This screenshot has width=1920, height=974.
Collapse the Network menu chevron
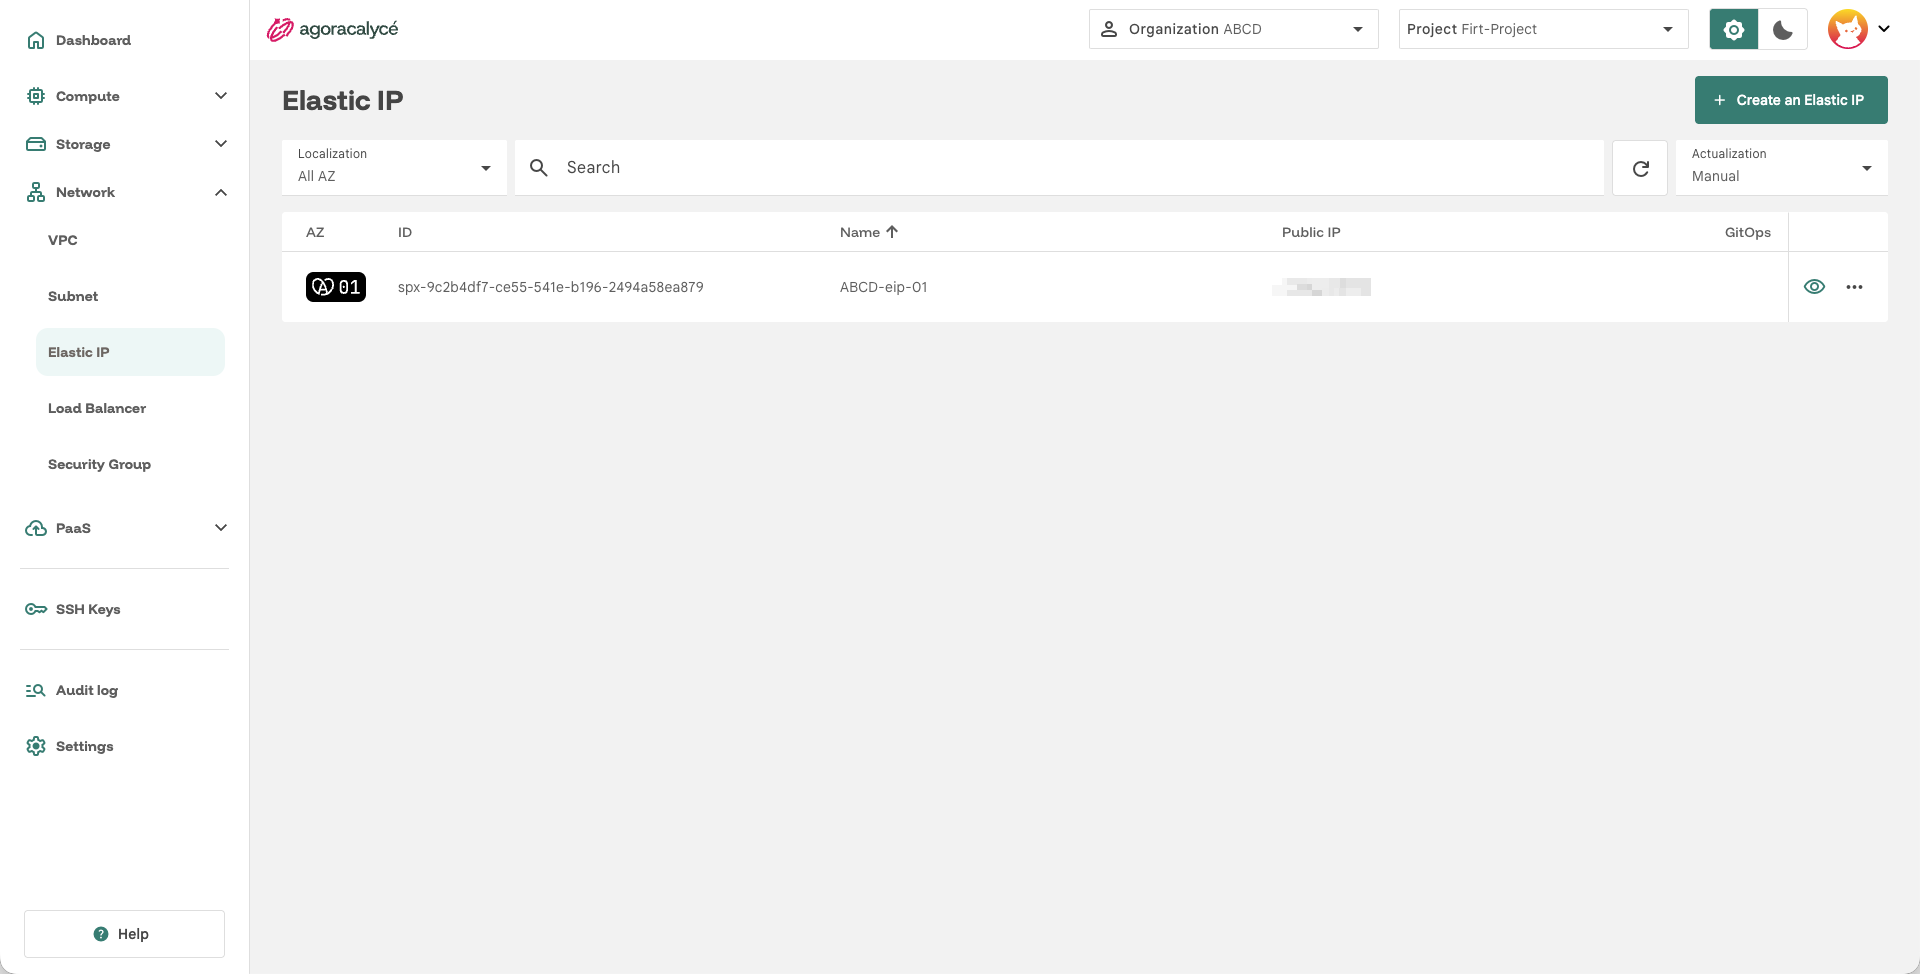pos(221,192)
